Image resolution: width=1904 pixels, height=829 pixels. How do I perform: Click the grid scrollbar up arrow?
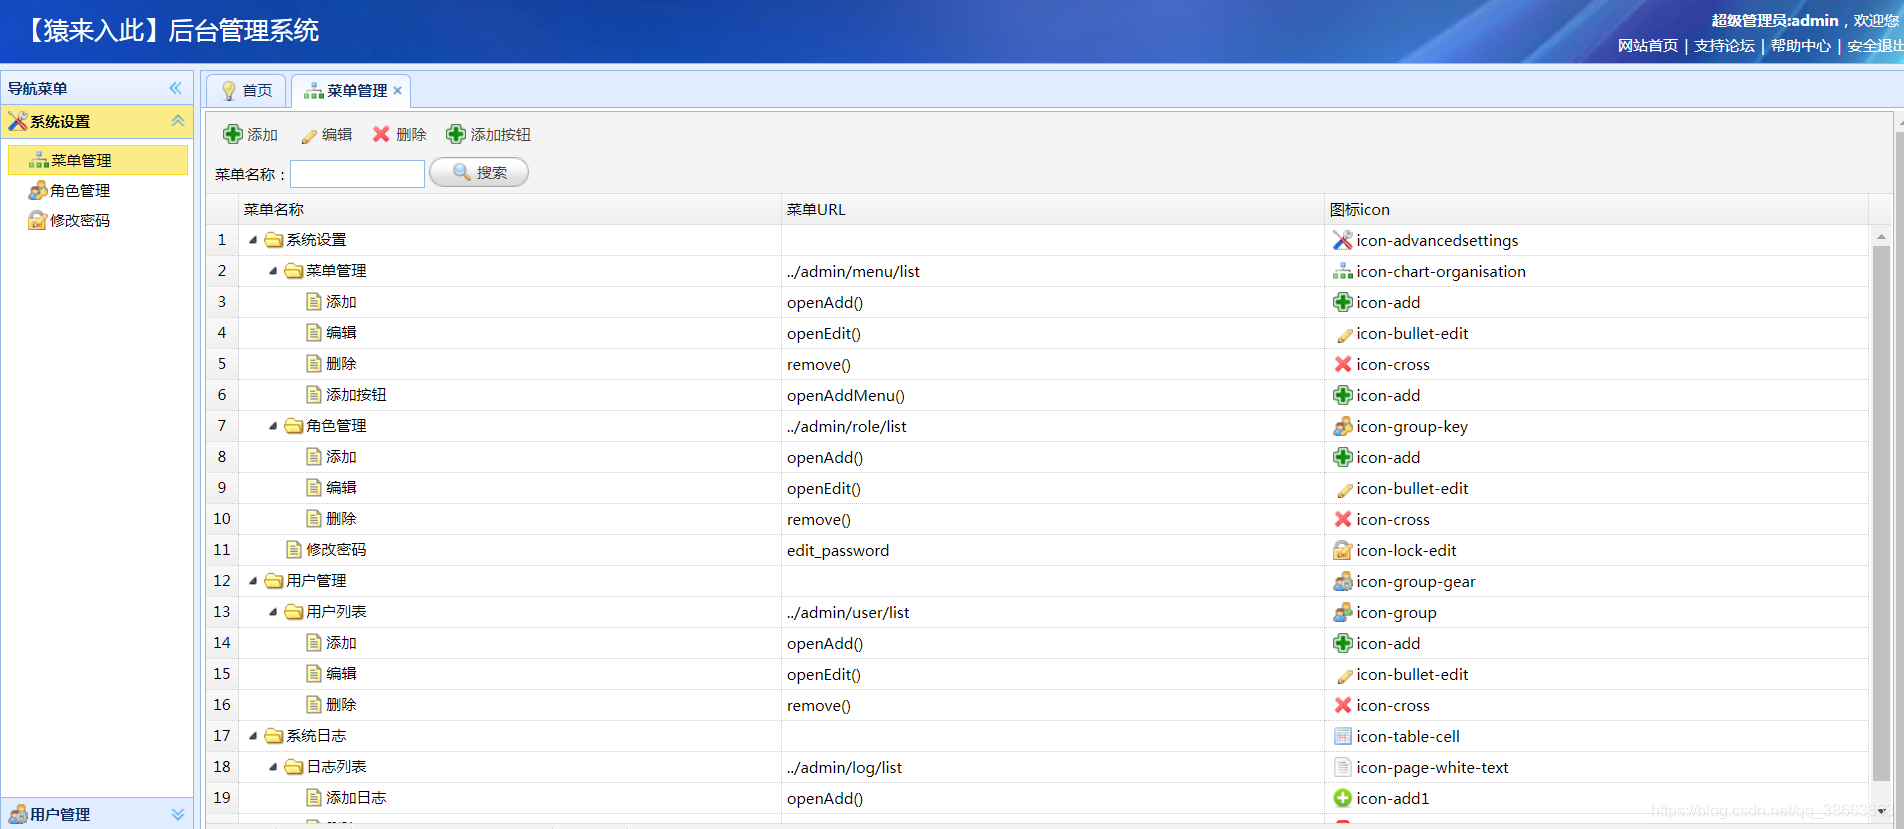coord(1881,237)
